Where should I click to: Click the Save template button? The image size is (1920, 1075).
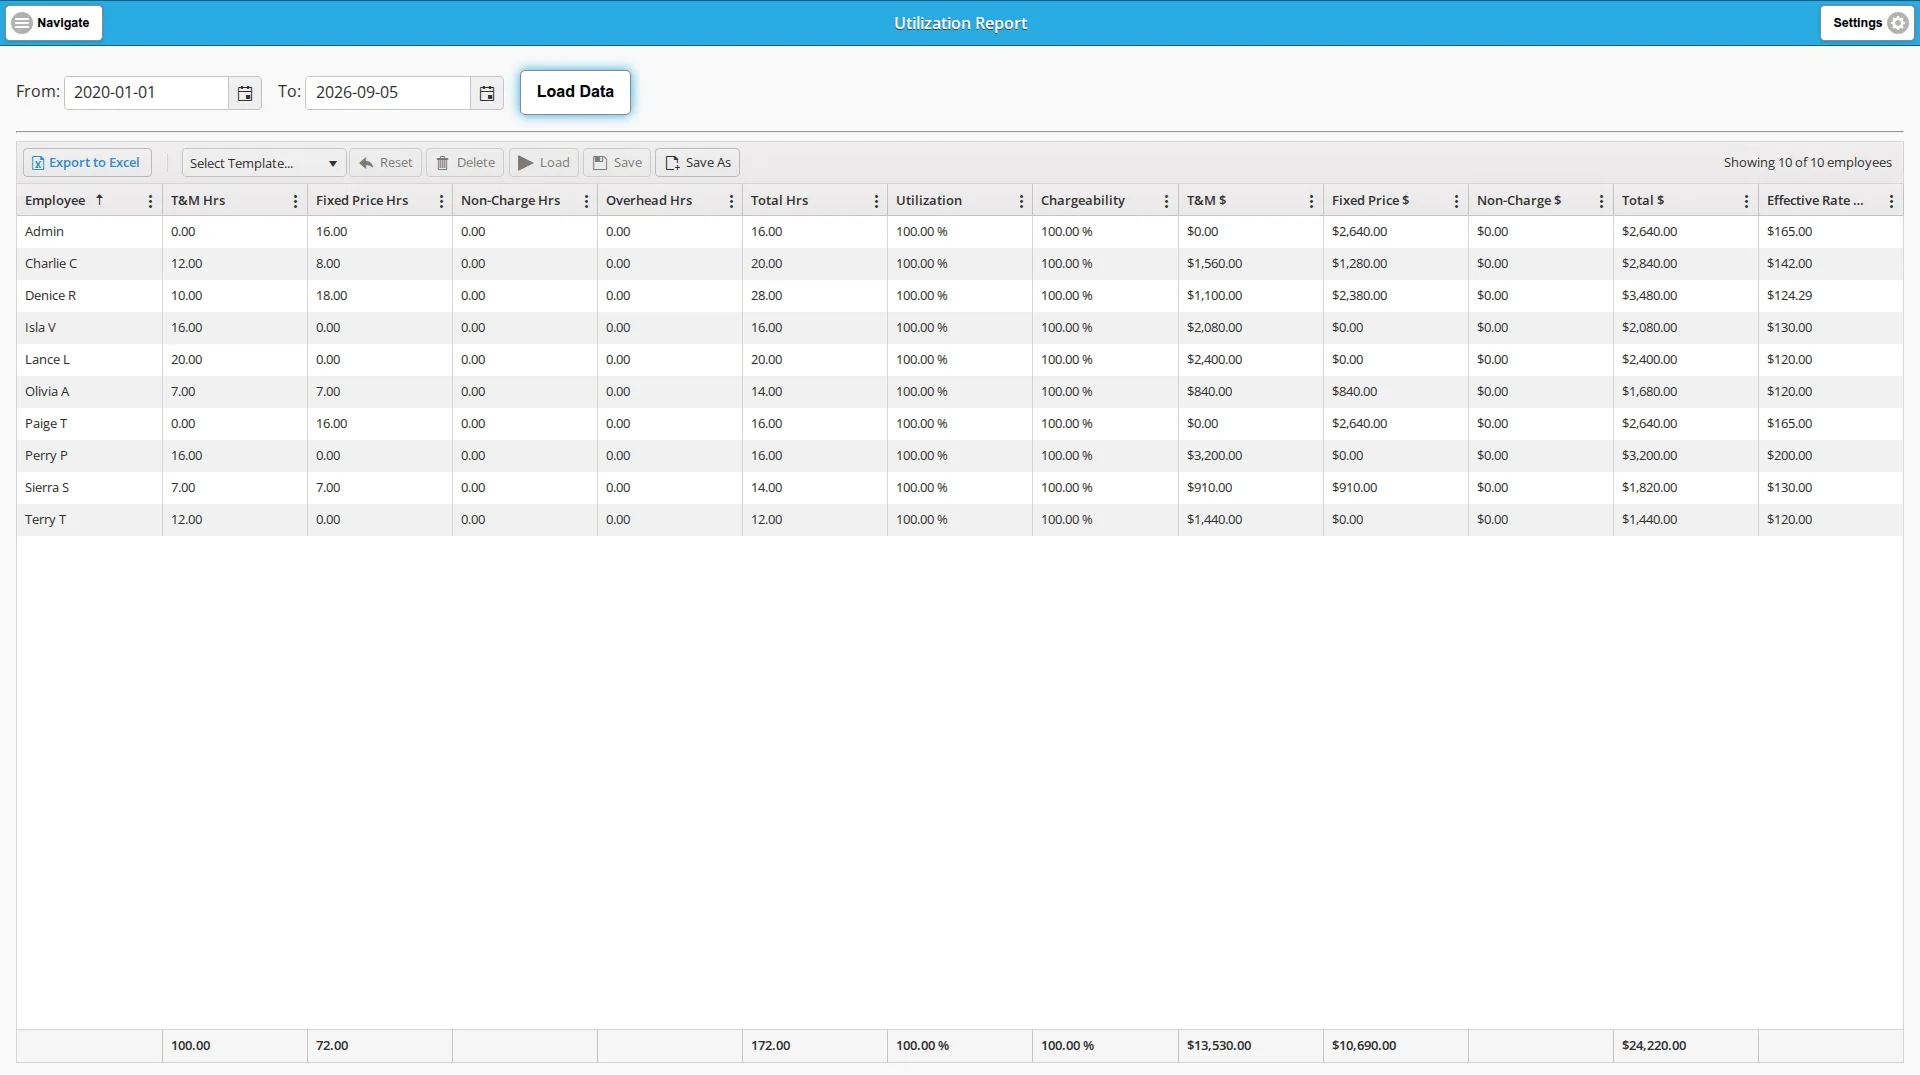(617, 163)
